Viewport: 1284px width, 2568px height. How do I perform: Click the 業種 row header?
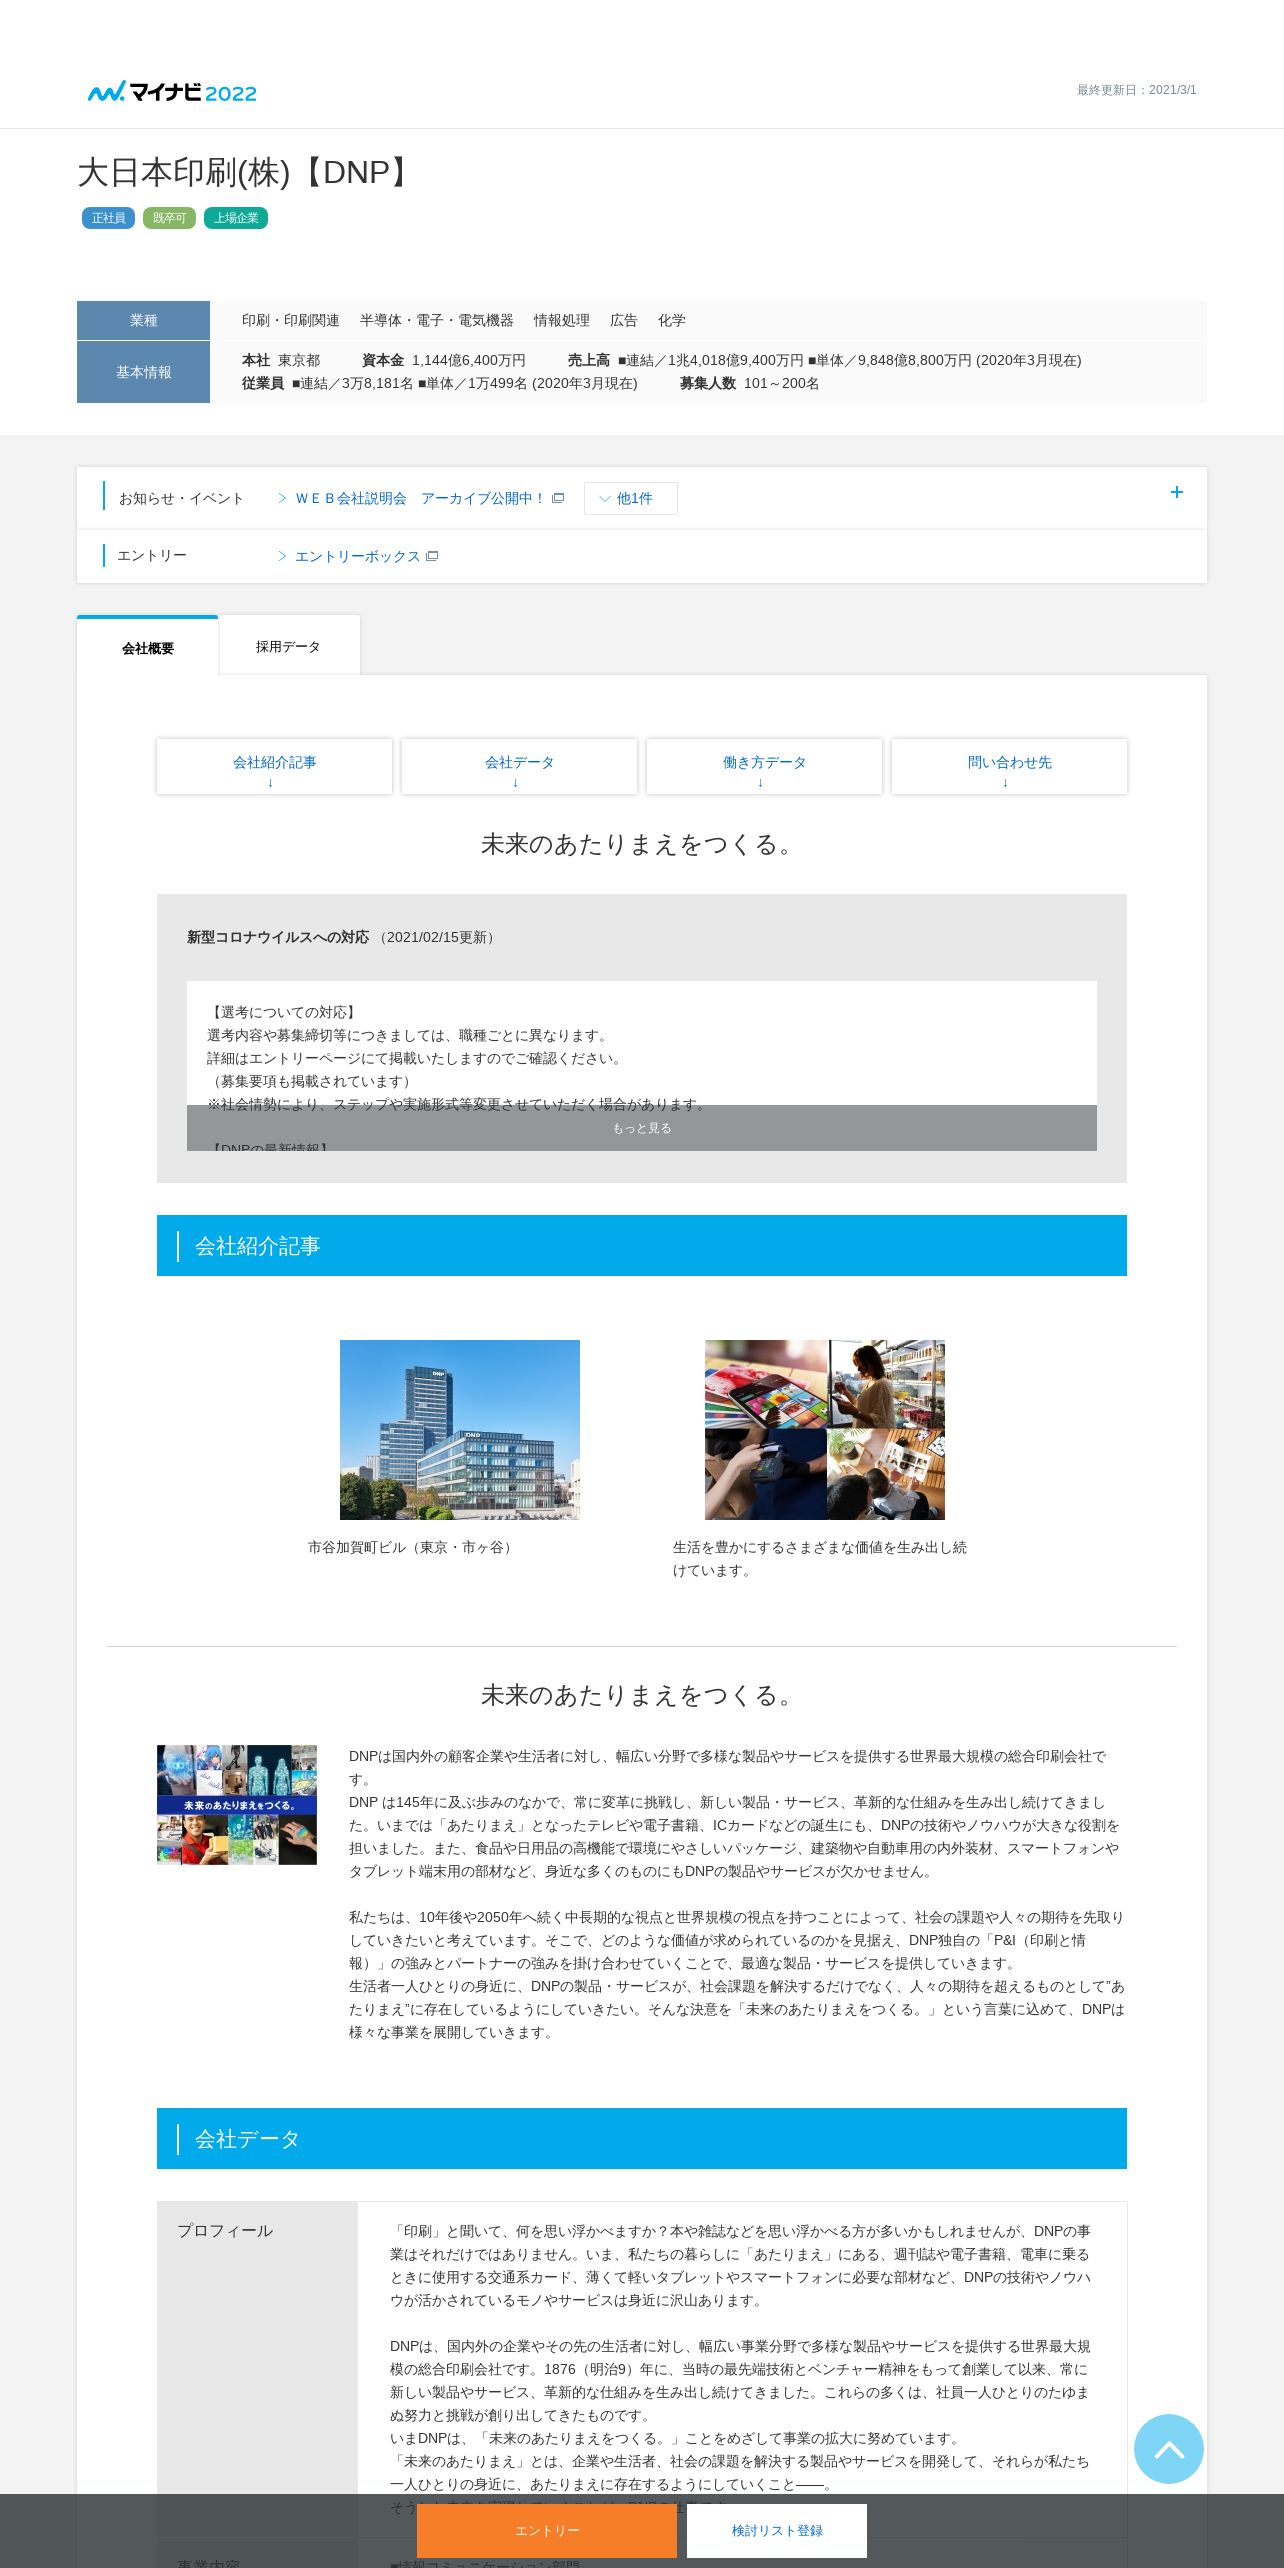click(143, 320)
